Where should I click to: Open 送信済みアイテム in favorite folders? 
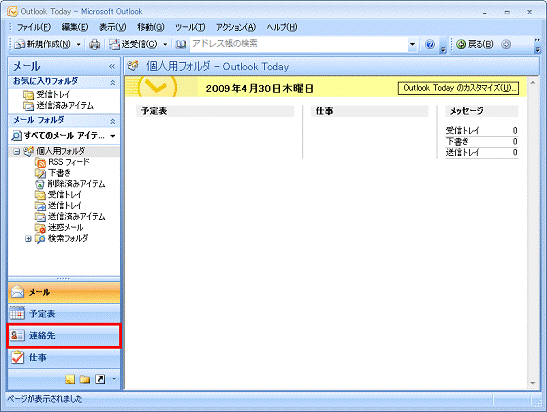click(65, 105)
